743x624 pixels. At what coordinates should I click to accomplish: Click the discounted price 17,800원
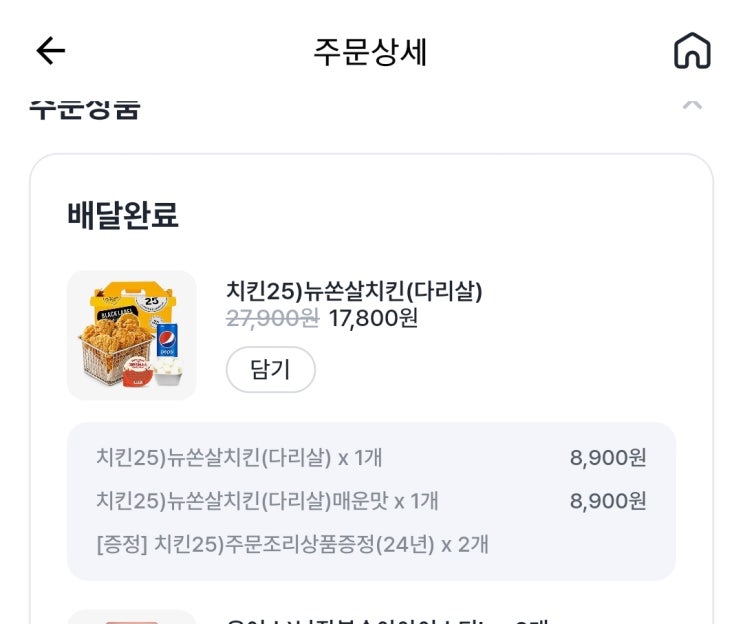pos(373,319)
